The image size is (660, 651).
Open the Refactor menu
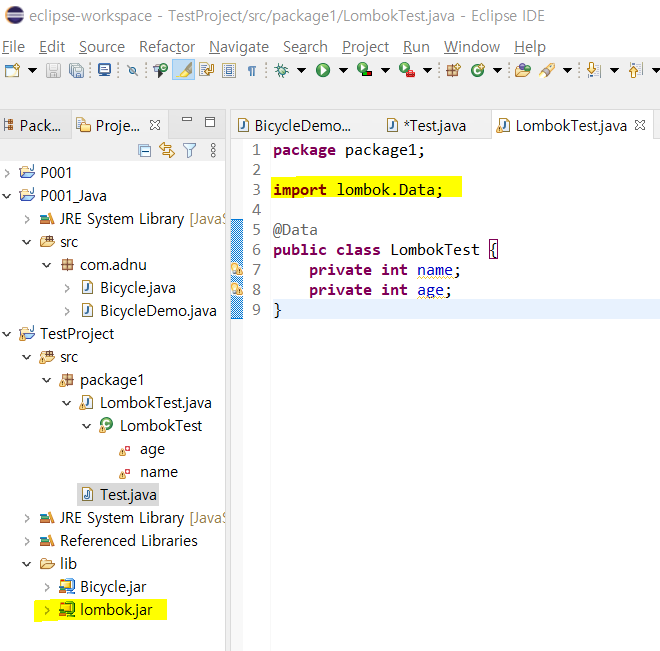167,47
